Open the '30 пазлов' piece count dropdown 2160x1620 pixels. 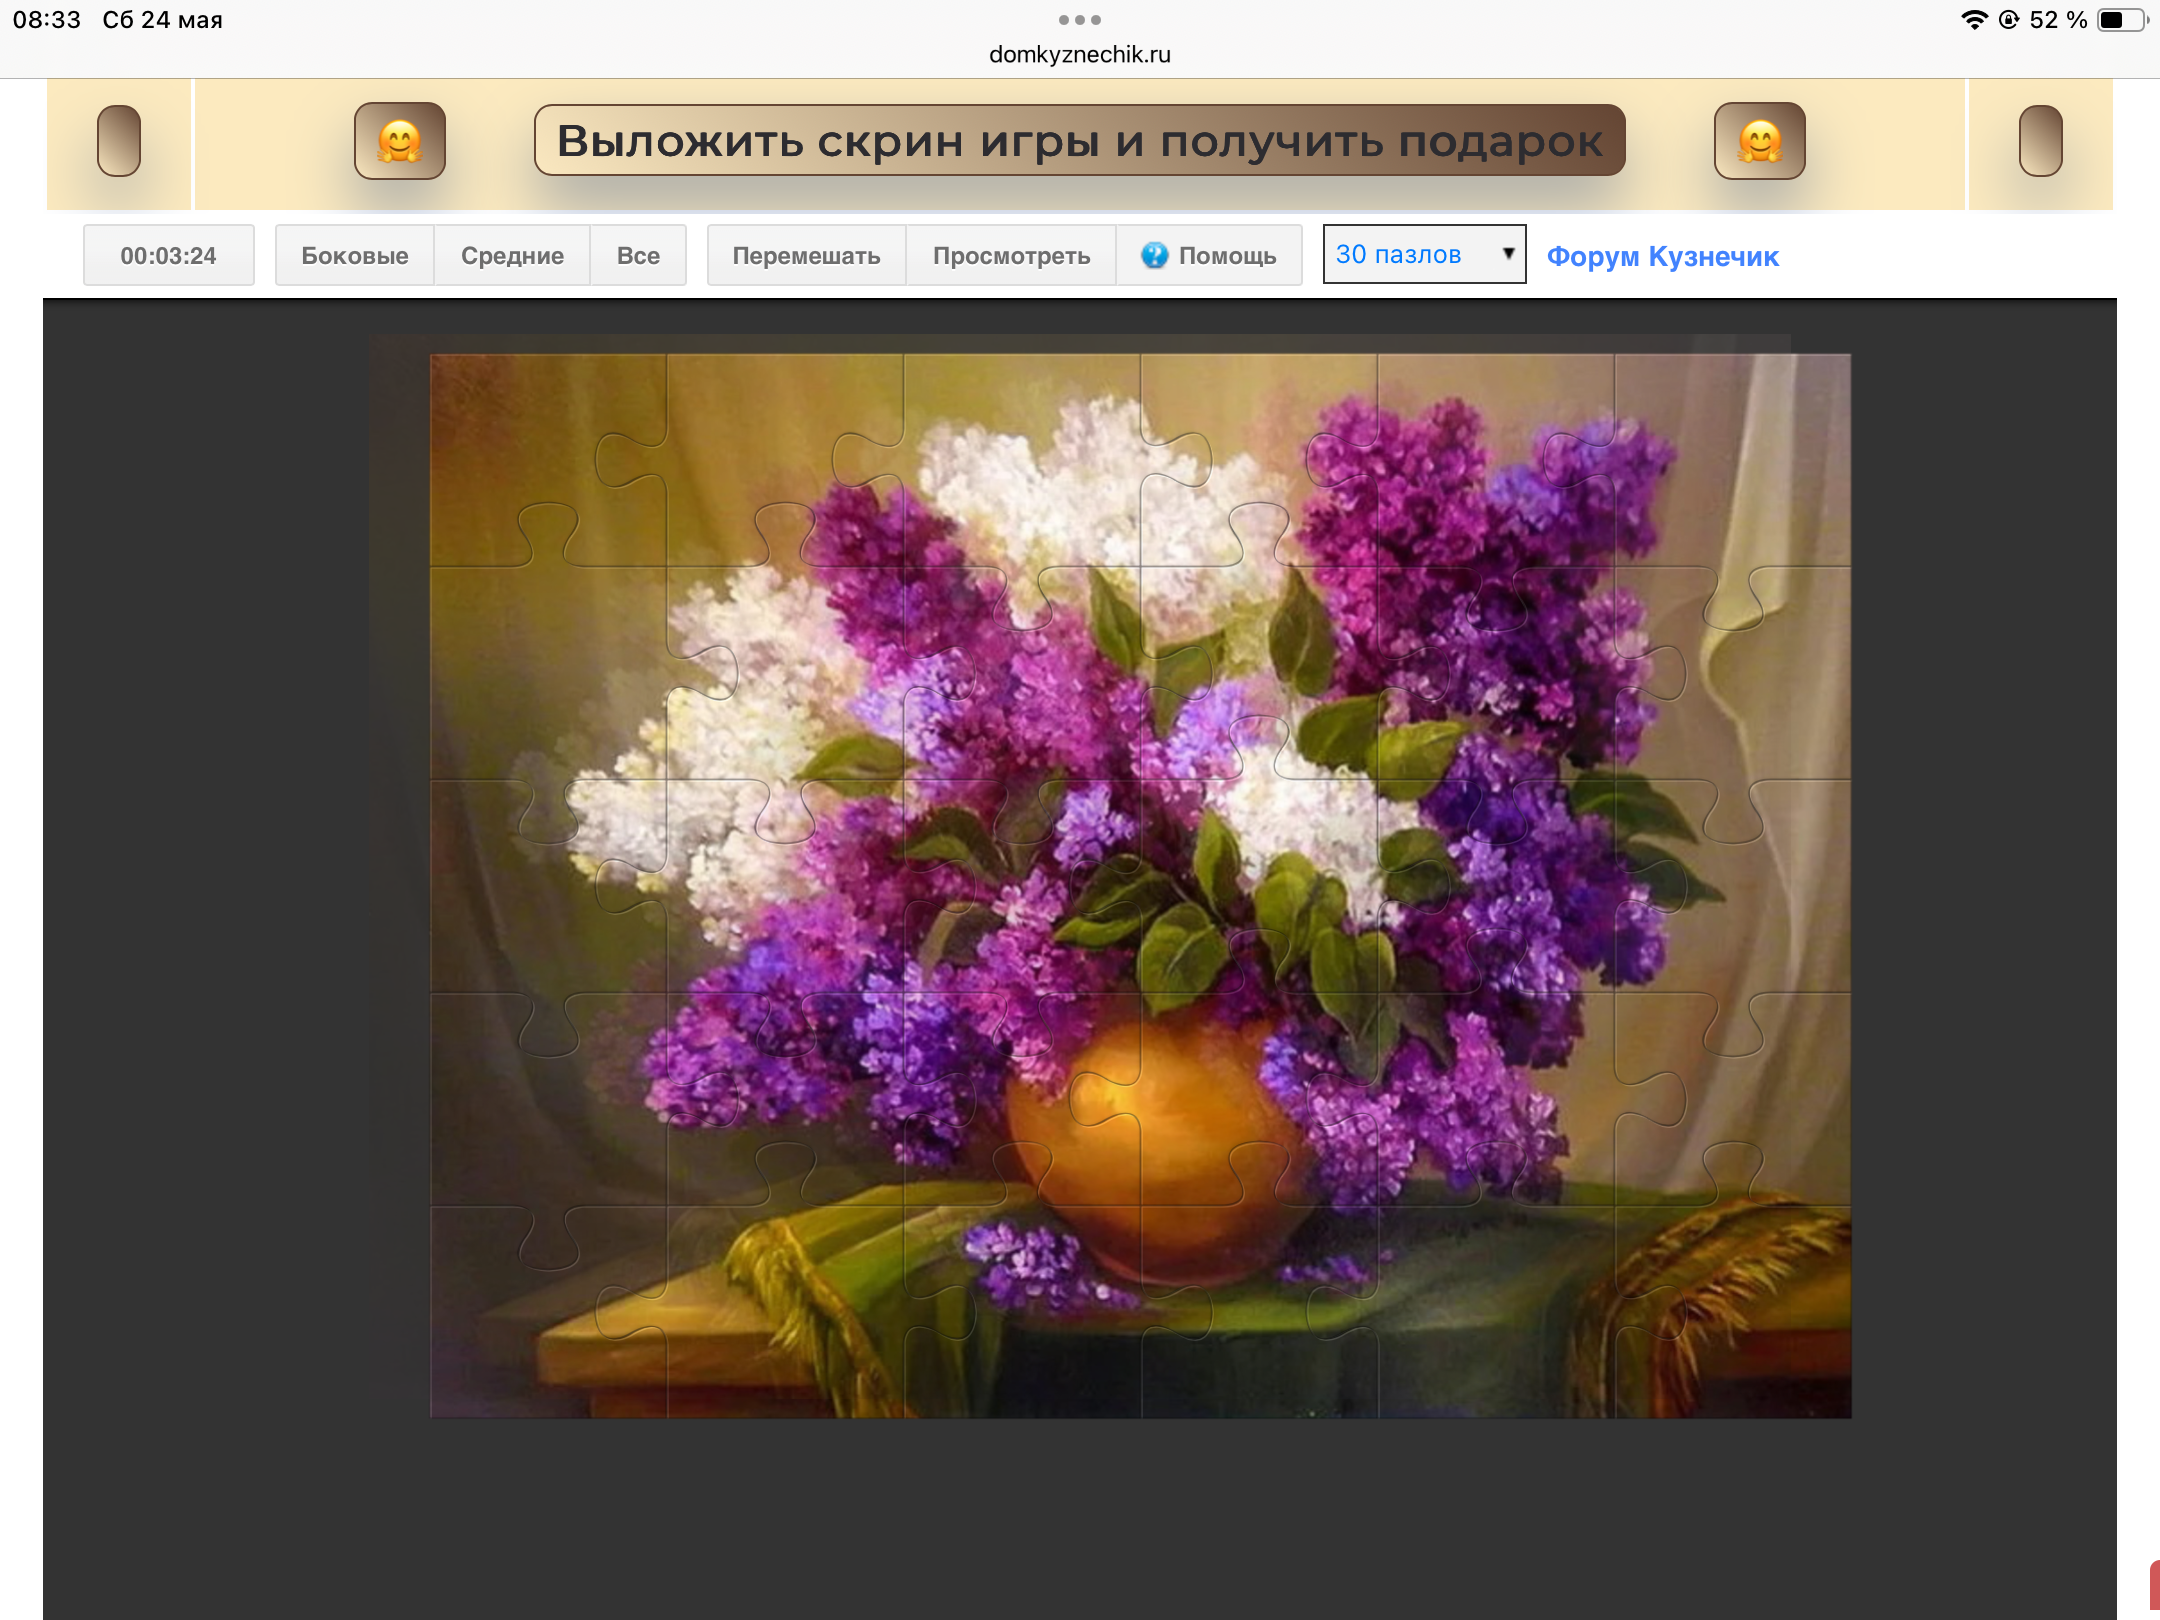coord(1424,254)
